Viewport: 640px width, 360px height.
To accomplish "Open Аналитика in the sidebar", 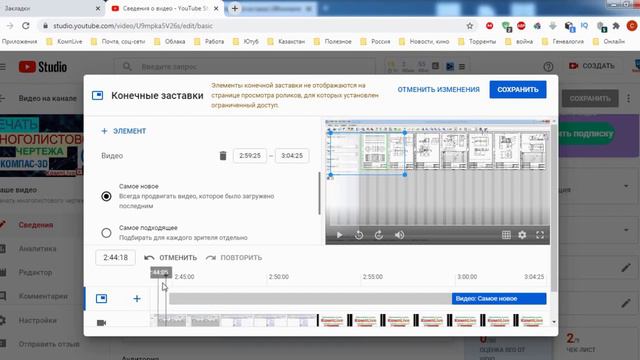I will [38, 249].
